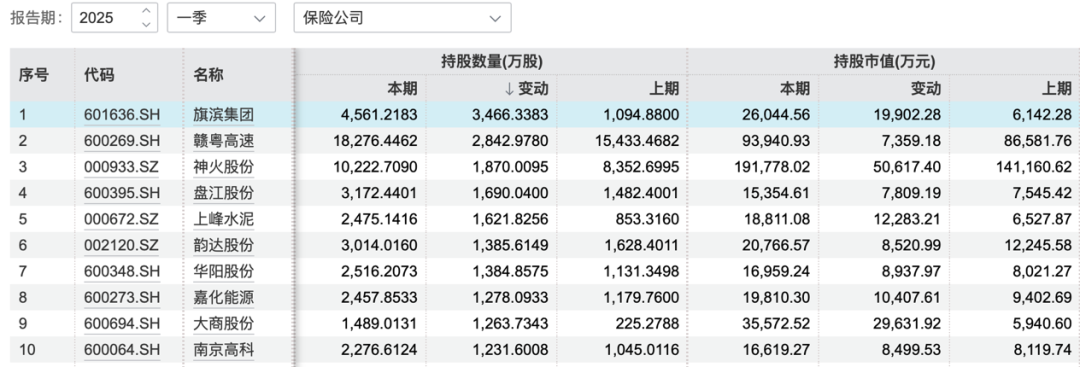The image size is (1080, 367).
Task: Click the 本期 header under 持股数量
Action: coord(402,88)
